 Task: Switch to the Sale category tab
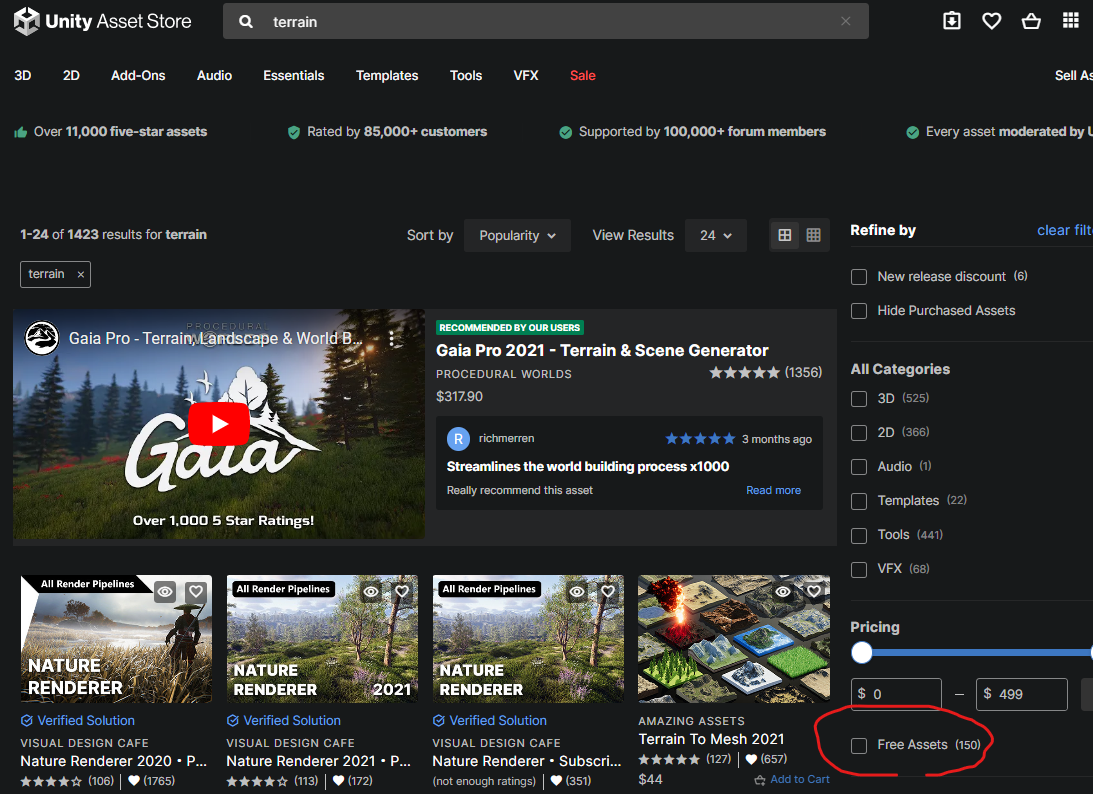[x=582, y=75]
